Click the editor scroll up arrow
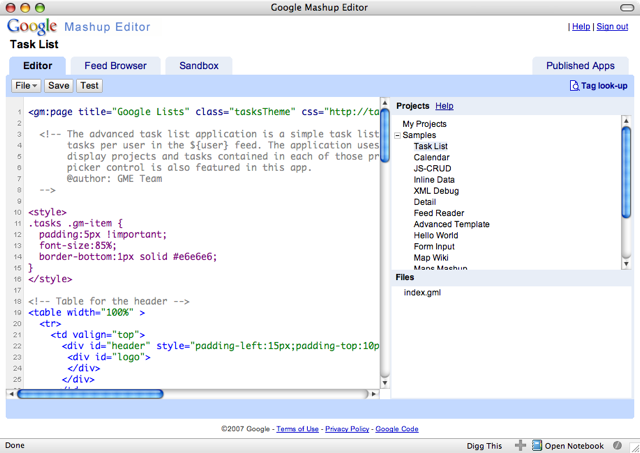 click(385, 102)
